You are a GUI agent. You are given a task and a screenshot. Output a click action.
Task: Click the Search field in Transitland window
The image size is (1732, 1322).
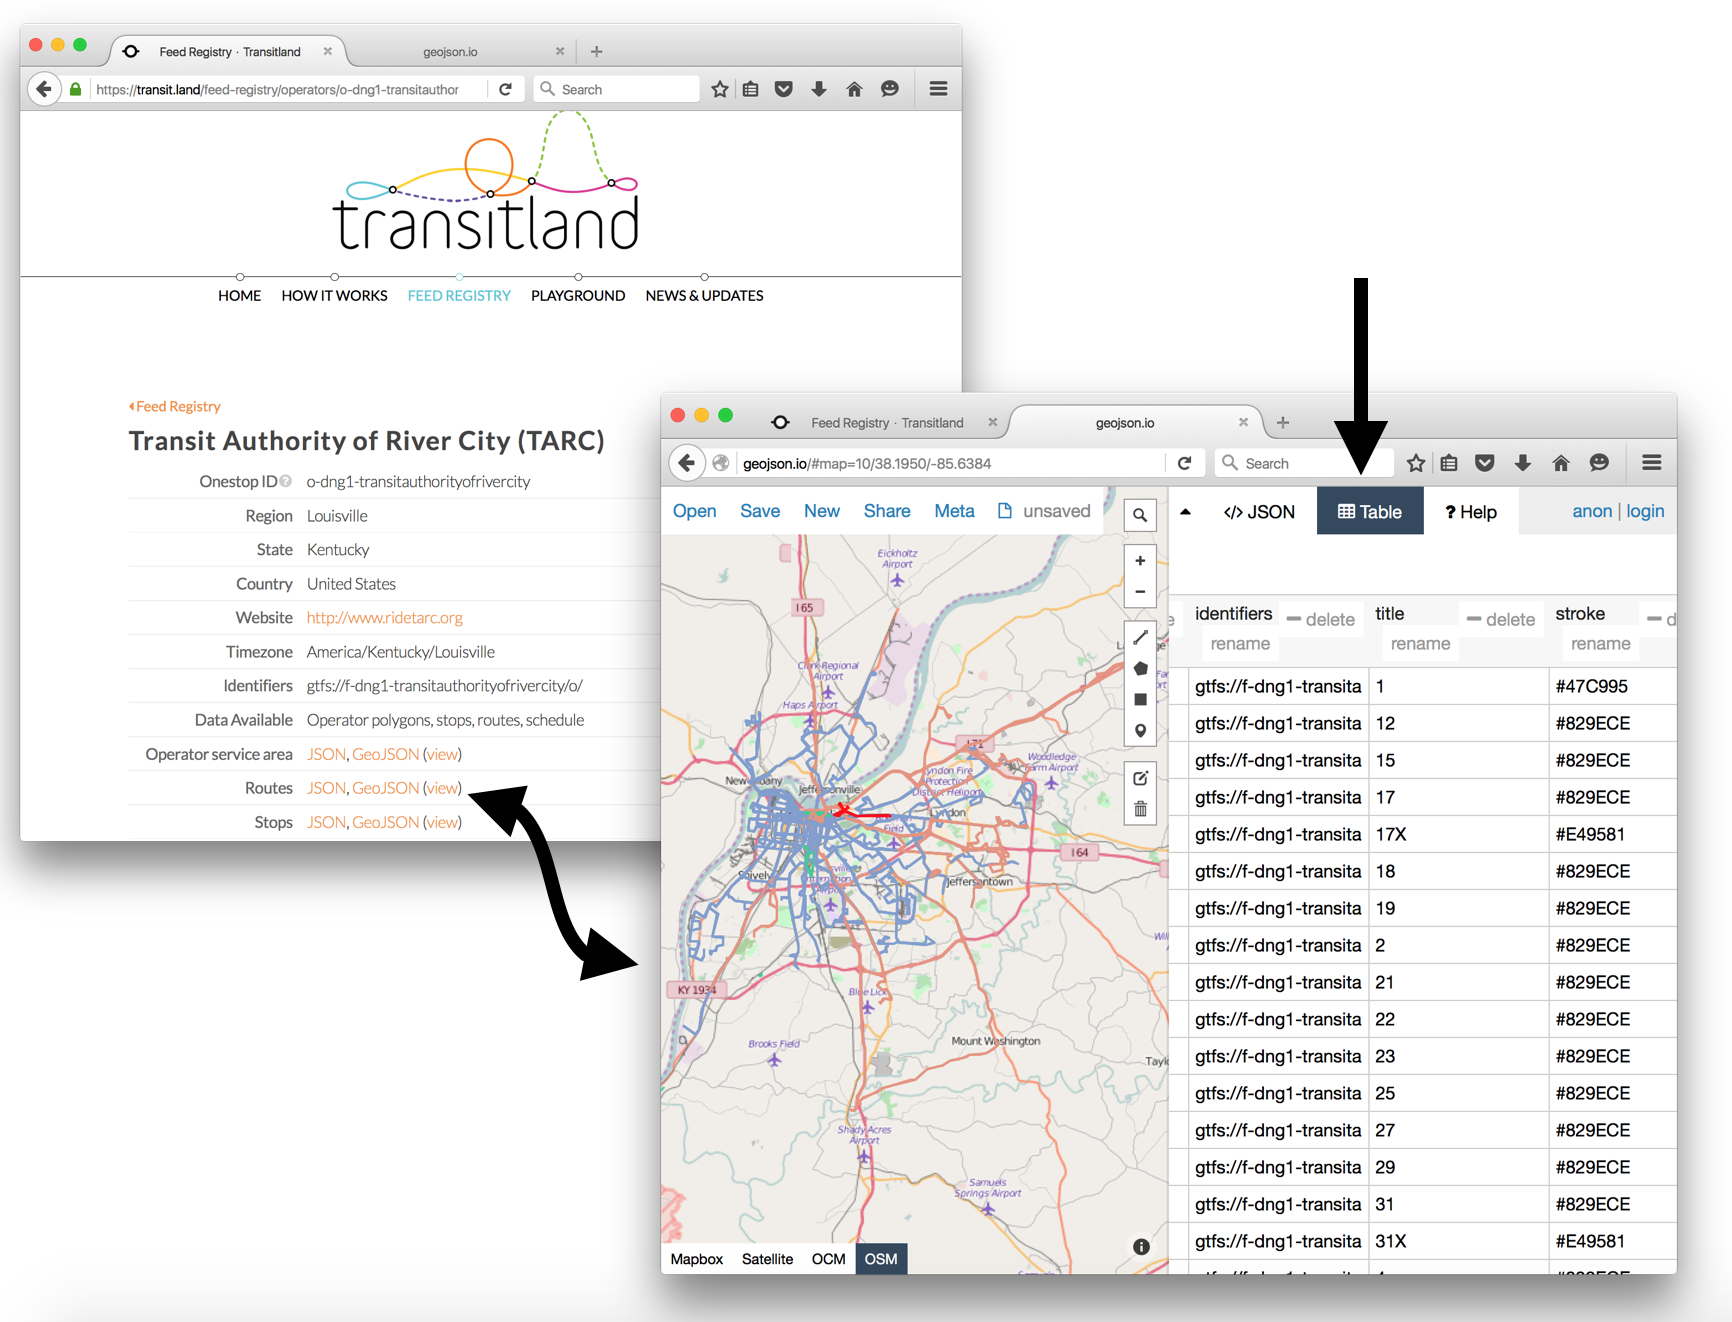[616, 89]
